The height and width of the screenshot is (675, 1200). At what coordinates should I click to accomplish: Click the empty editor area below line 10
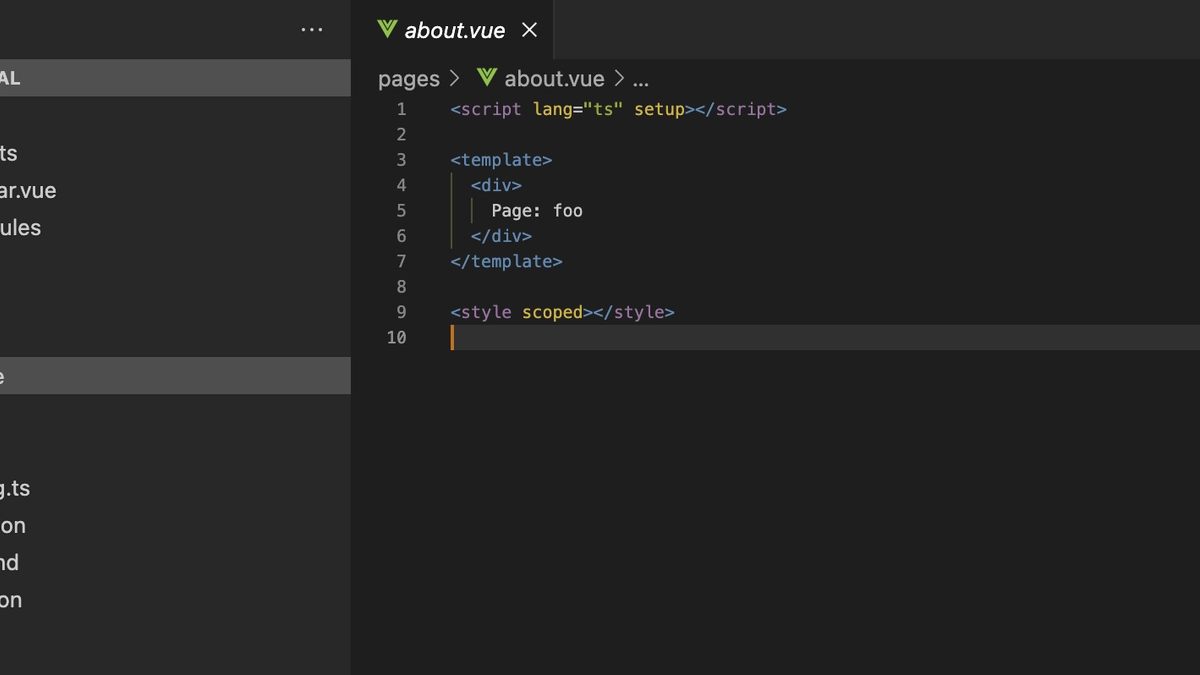click(x=700, y=450)
